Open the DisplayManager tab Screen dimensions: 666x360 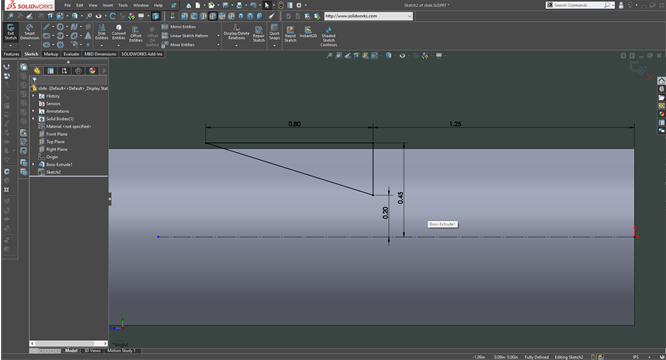point(92,70)
